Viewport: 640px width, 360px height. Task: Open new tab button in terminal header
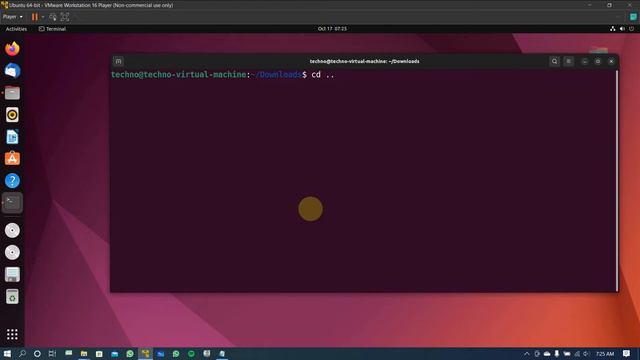tap(118, 61)
